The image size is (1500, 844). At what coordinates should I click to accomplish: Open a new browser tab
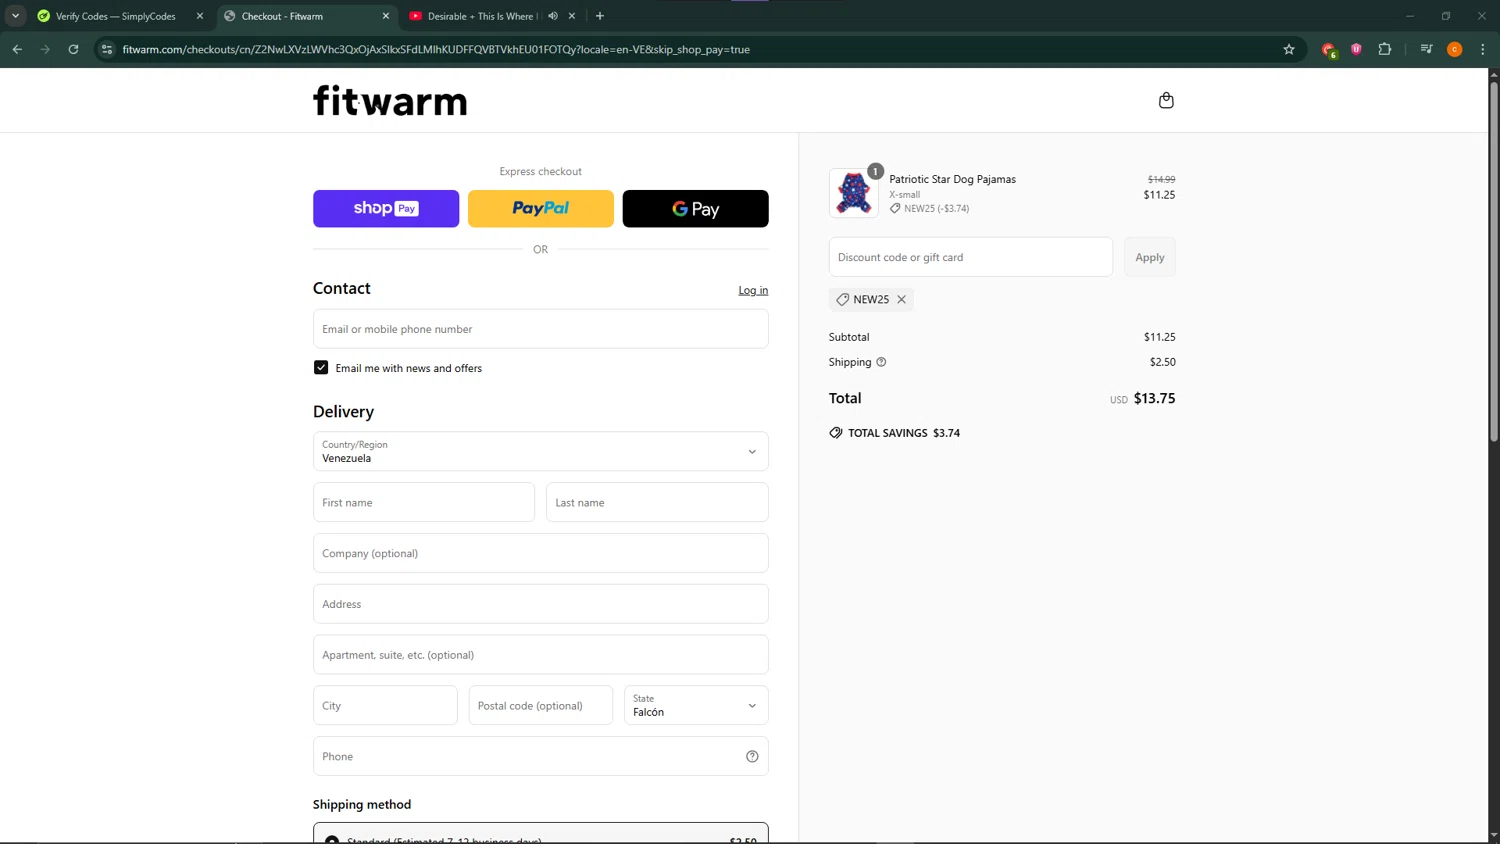[x=600, y=16]
